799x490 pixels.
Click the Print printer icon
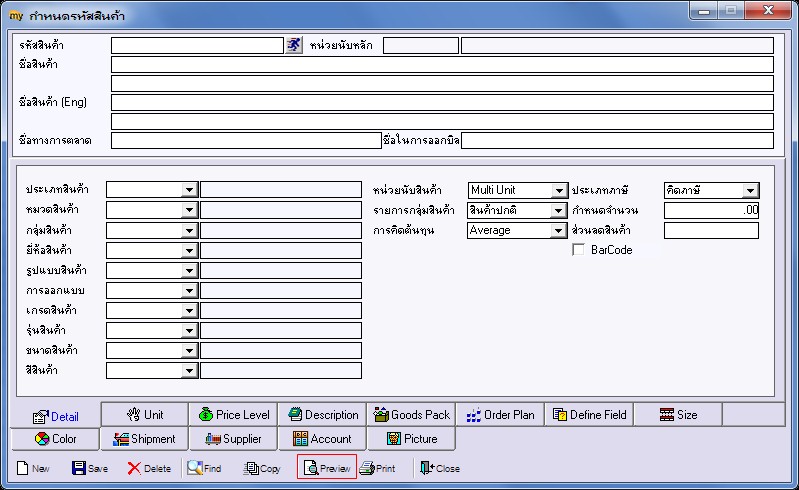tap(367, 468)
